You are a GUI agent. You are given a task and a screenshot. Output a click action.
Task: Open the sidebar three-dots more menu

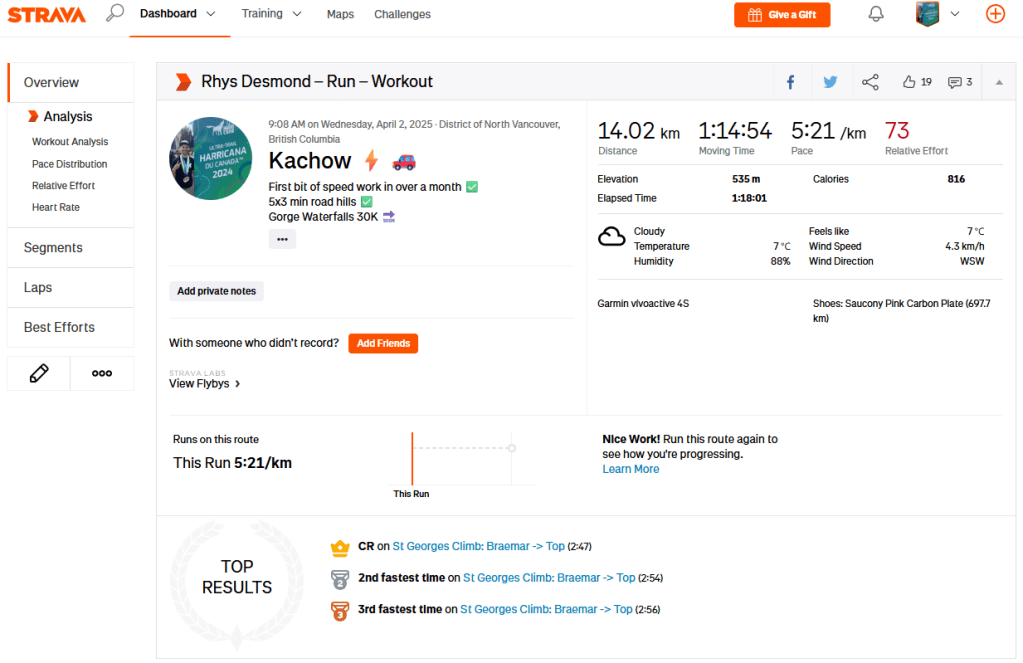[102, 373]
